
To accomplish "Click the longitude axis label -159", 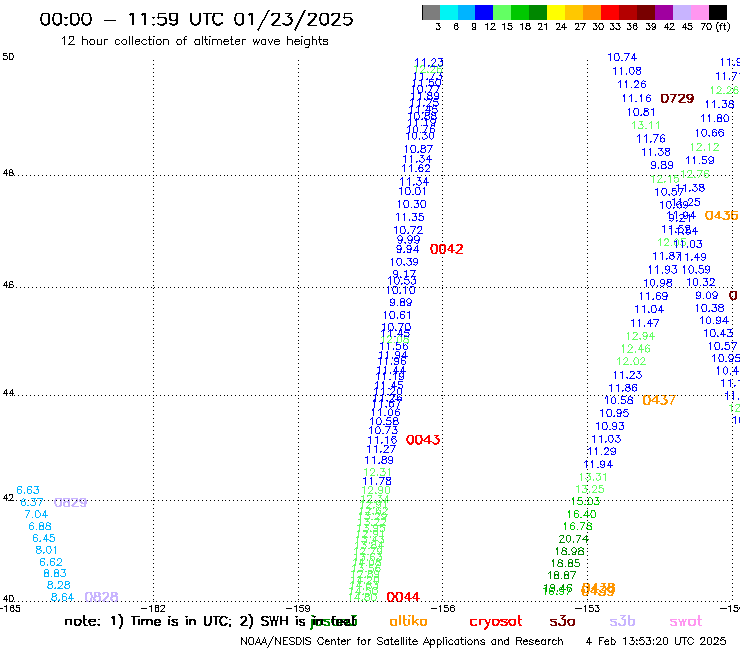I will point(299,609).
